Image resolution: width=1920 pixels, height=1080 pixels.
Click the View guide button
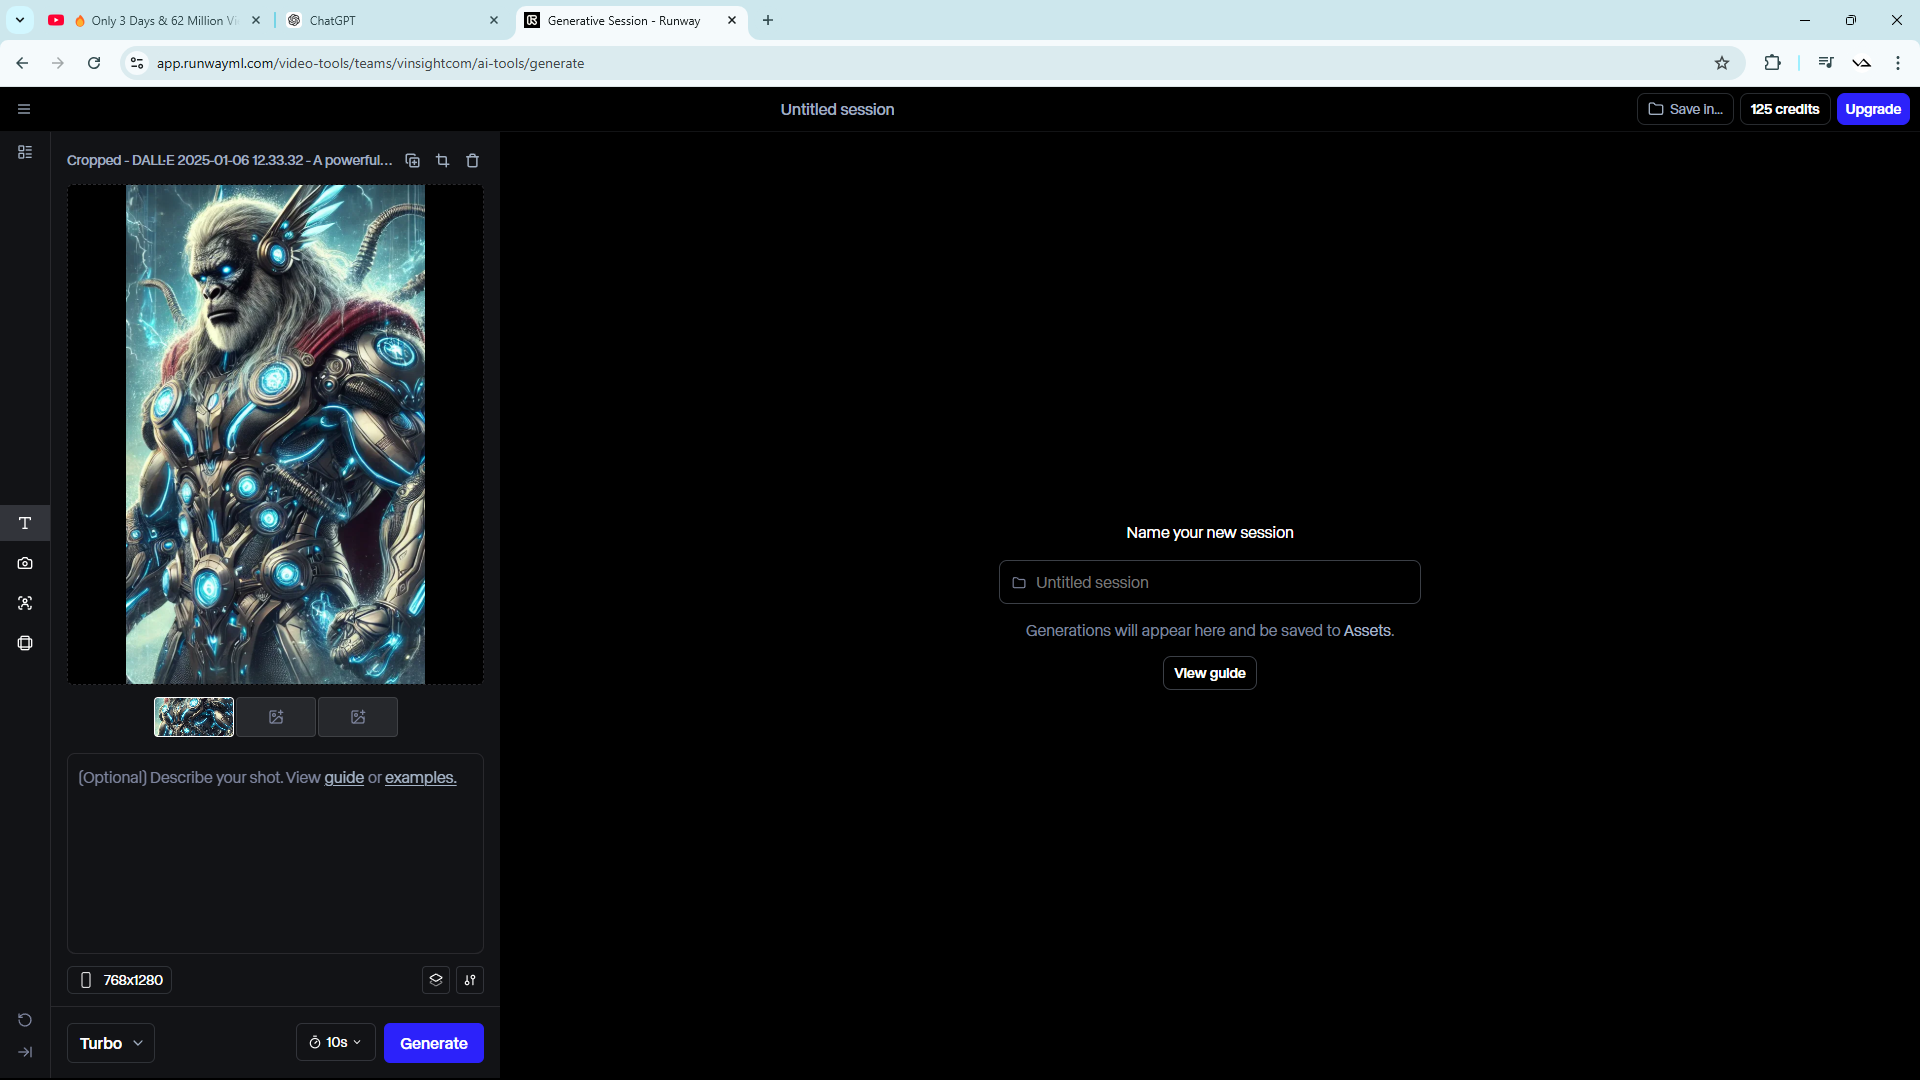1209,673
